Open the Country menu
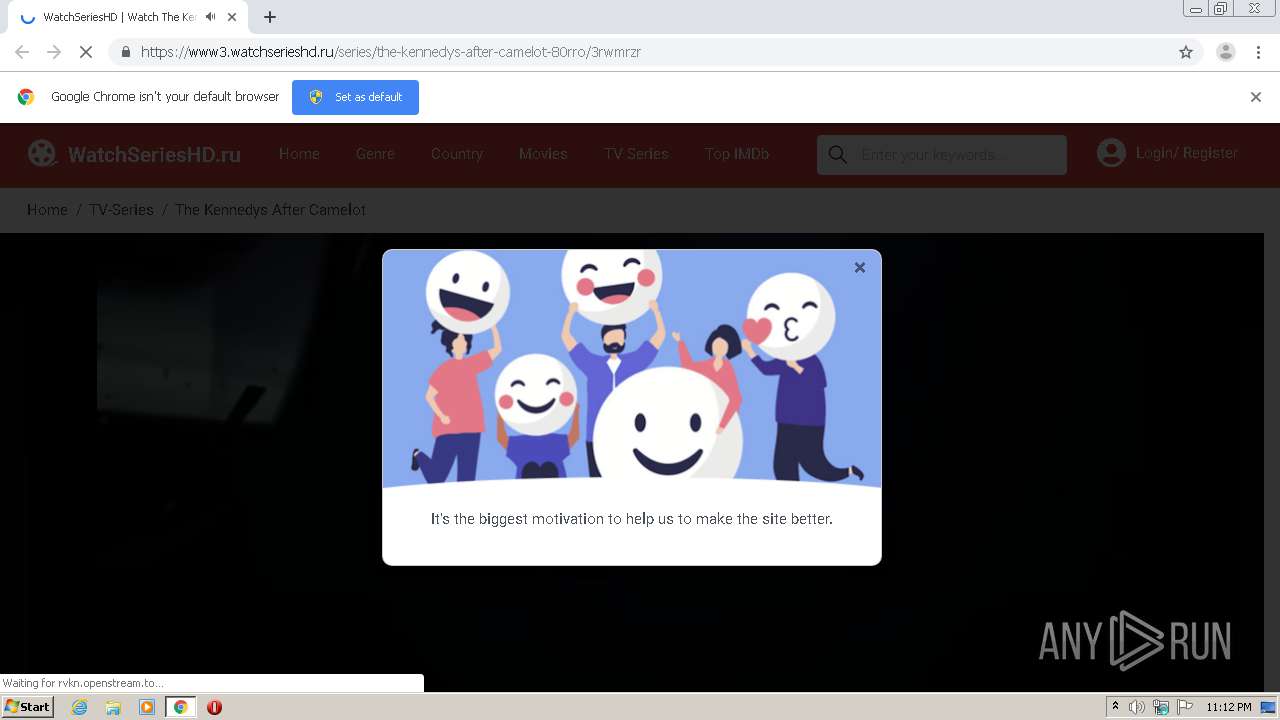The image size is (1280, 720). [457, 154]
